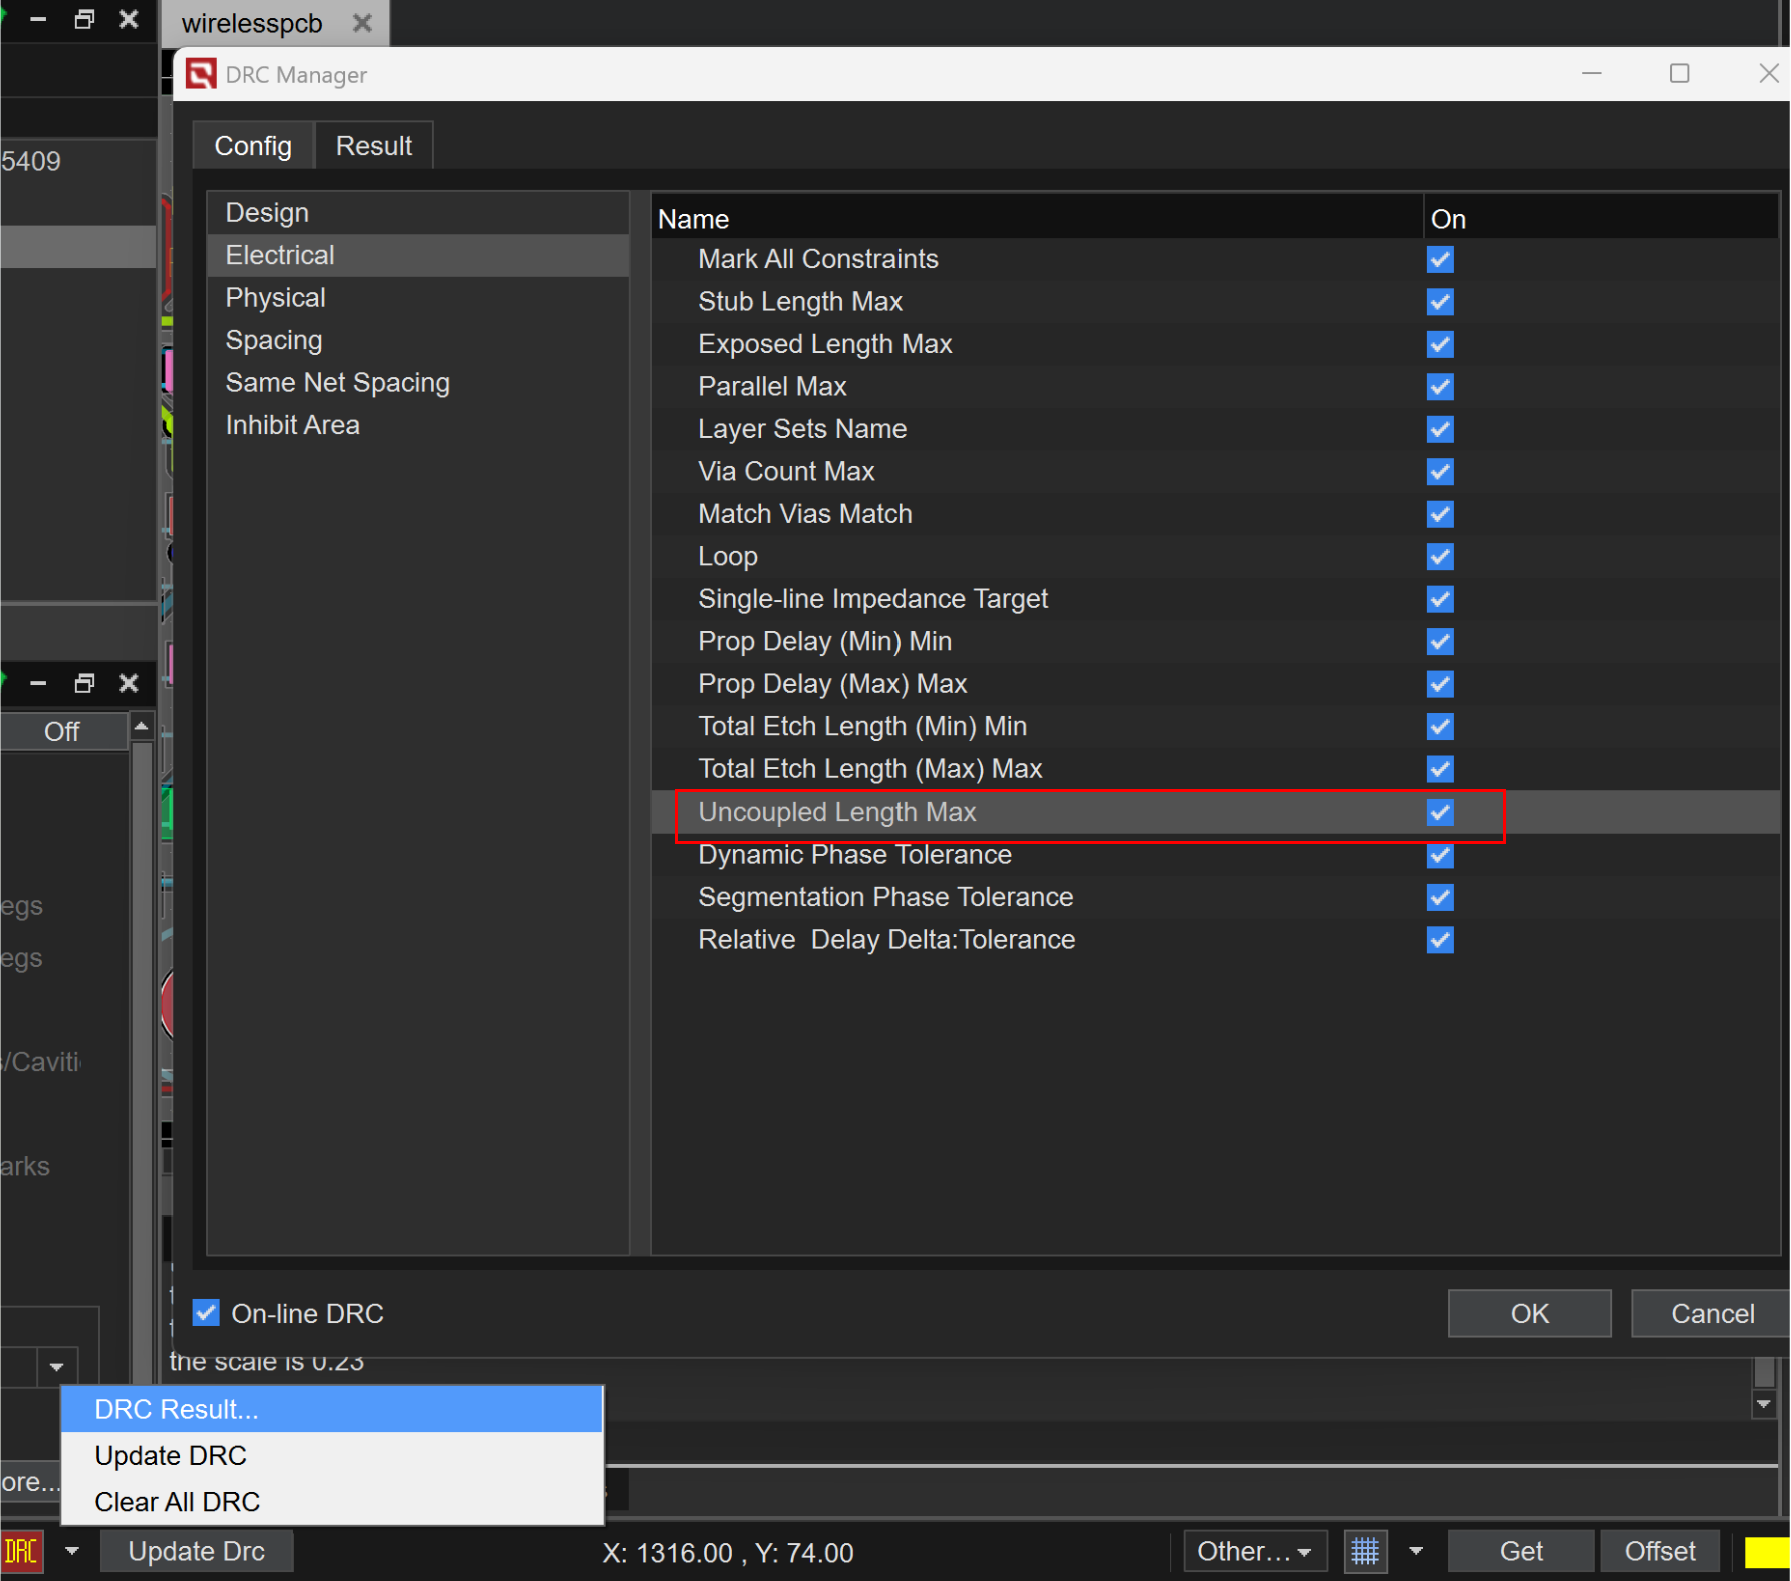Image resolution: width=1791 pixels, height=1581 pixels.
Task: Select the Spacing category in the list
Action: click(273, 340)
